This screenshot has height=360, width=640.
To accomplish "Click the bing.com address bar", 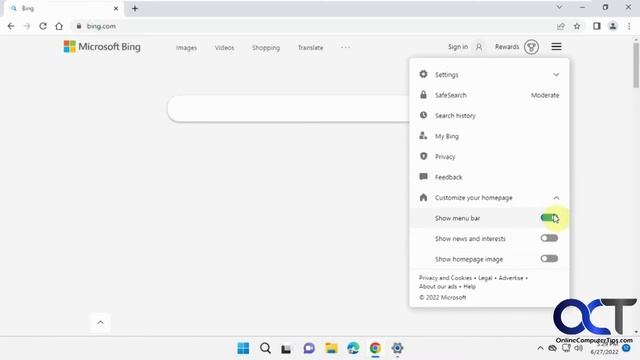I will pos(310,26).
